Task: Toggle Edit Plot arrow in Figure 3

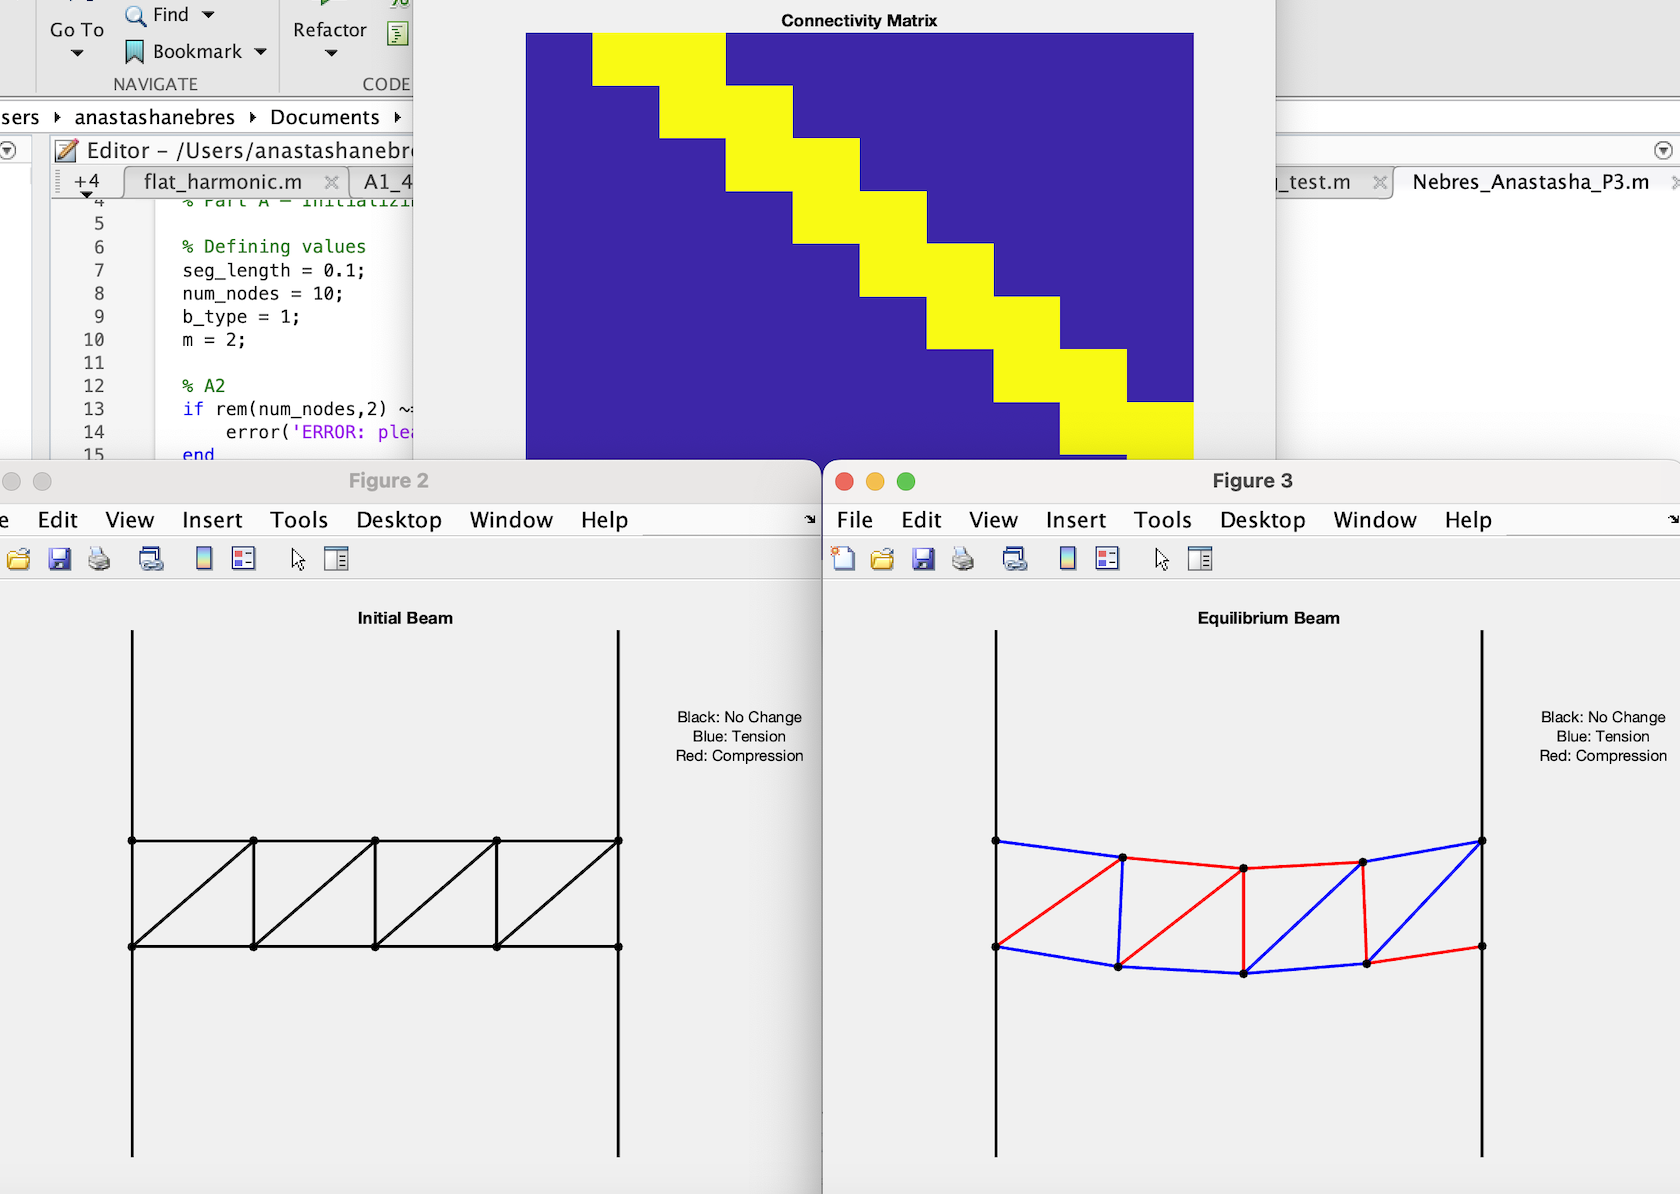Action: [x=1161, y=559]
